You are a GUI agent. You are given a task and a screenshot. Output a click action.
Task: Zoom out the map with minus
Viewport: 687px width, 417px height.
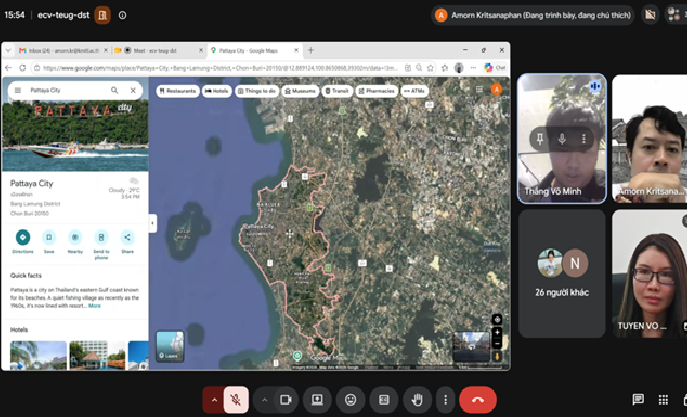(x=497, y=344)
